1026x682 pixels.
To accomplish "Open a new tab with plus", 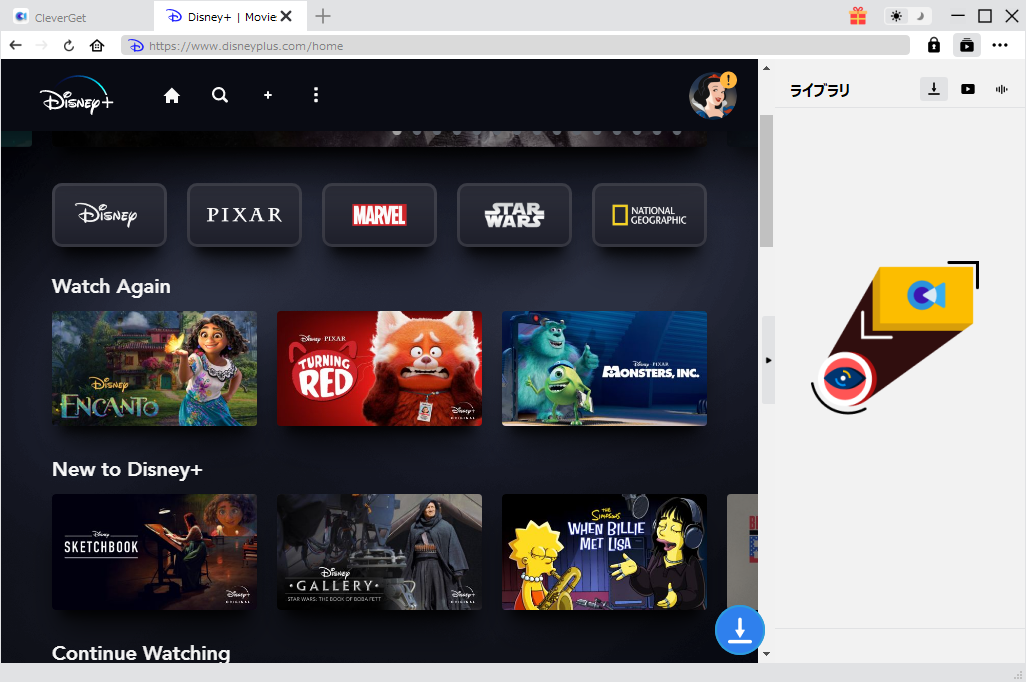I will (x=323, y=16).
